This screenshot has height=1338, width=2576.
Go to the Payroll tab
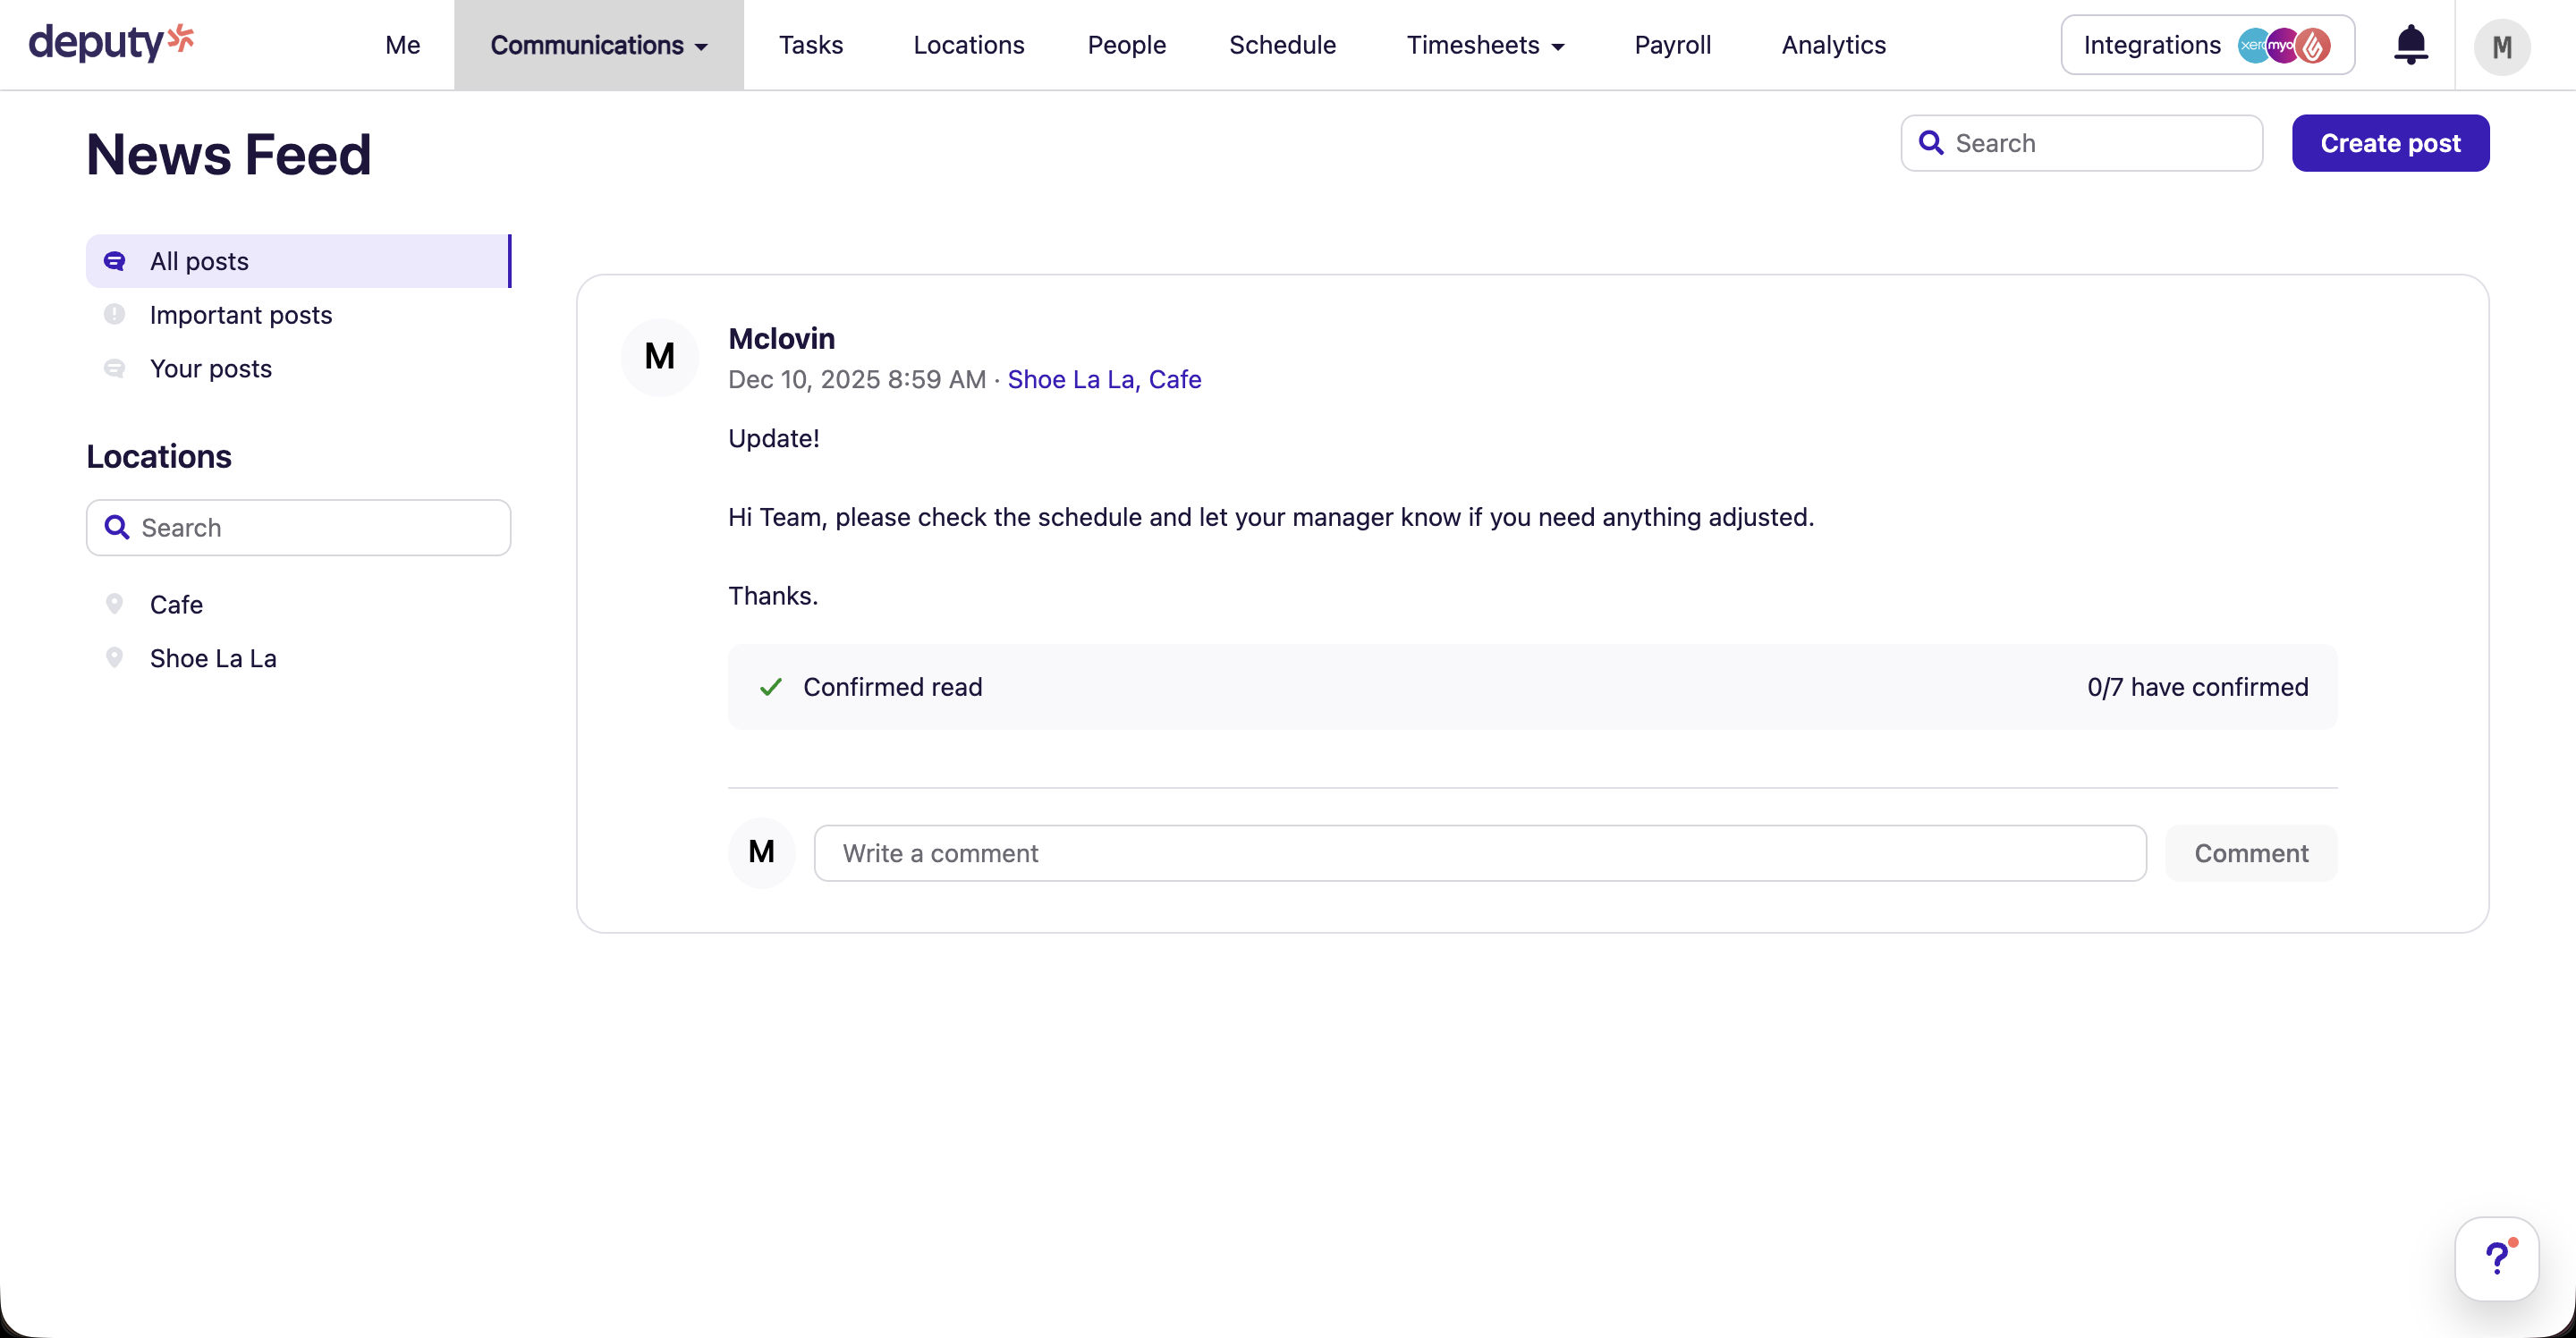pos(1673,44)
